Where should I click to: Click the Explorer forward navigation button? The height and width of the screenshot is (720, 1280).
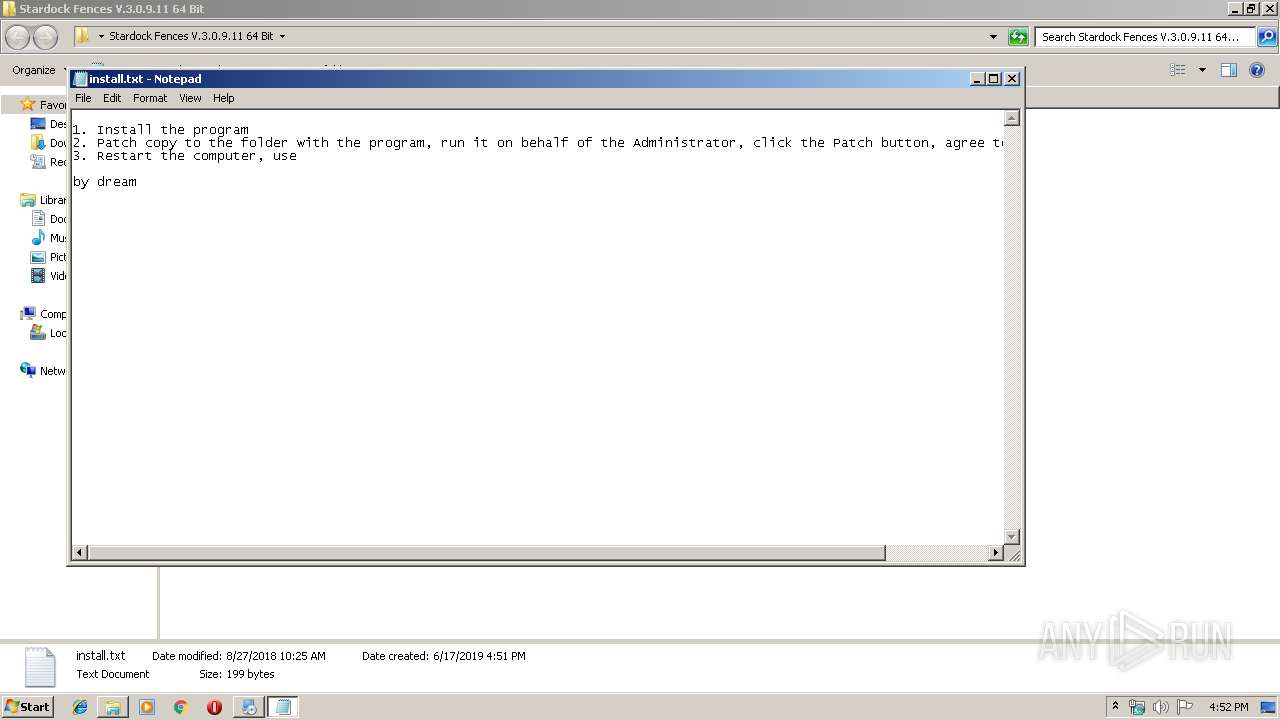45,37
